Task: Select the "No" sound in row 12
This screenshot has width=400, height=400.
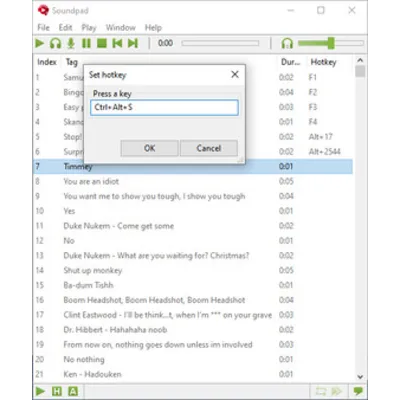Action: coord(193,241)
